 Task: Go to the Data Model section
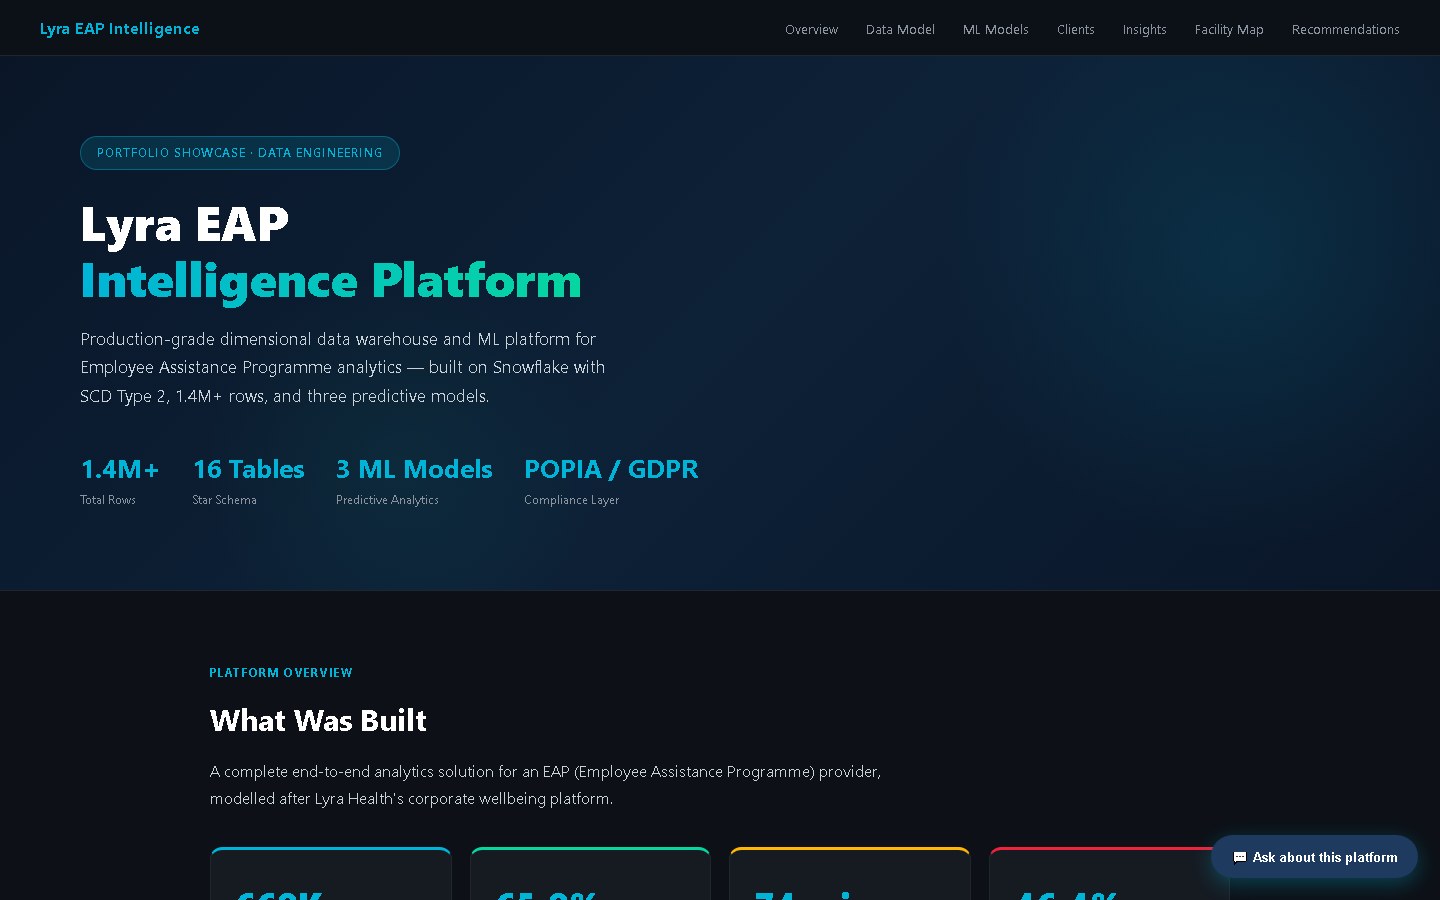pos(900,30)
